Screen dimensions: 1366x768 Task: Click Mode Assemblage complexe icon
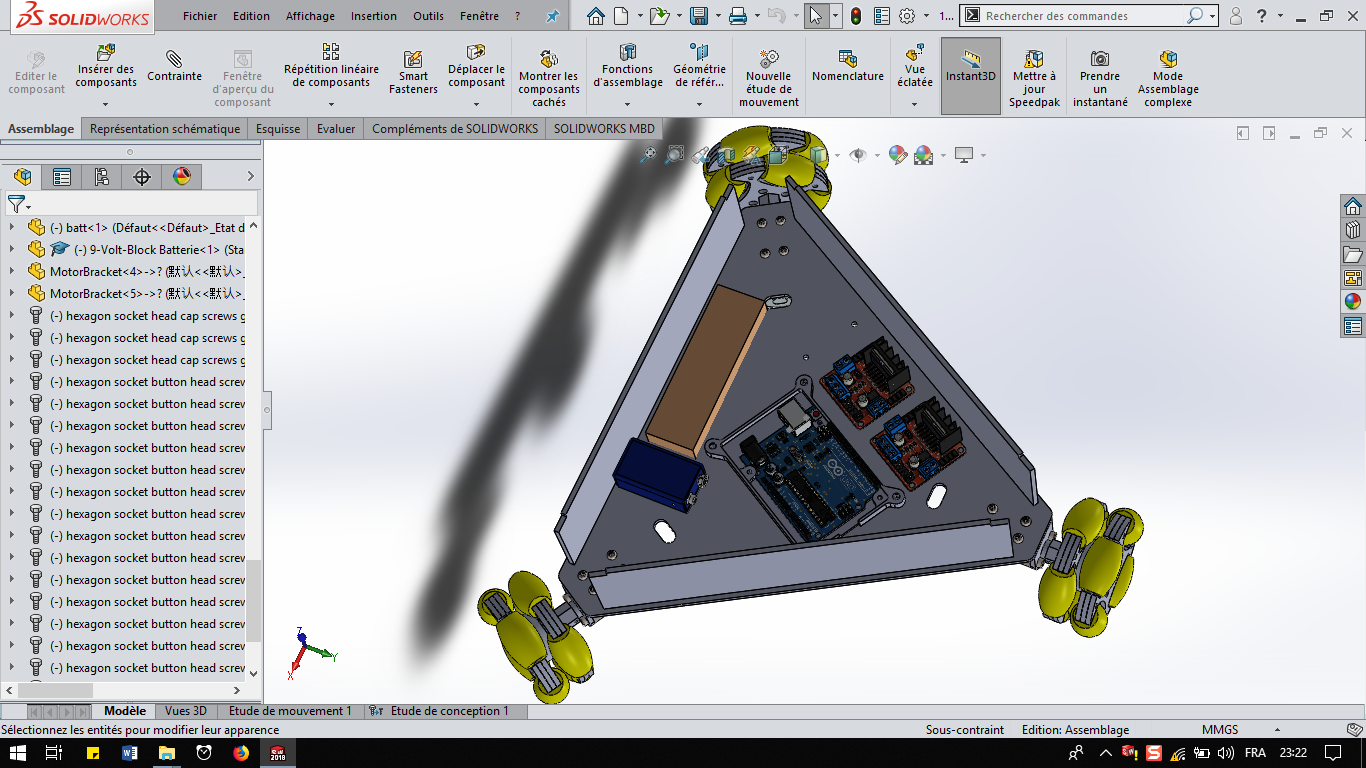pos(1167,59)
